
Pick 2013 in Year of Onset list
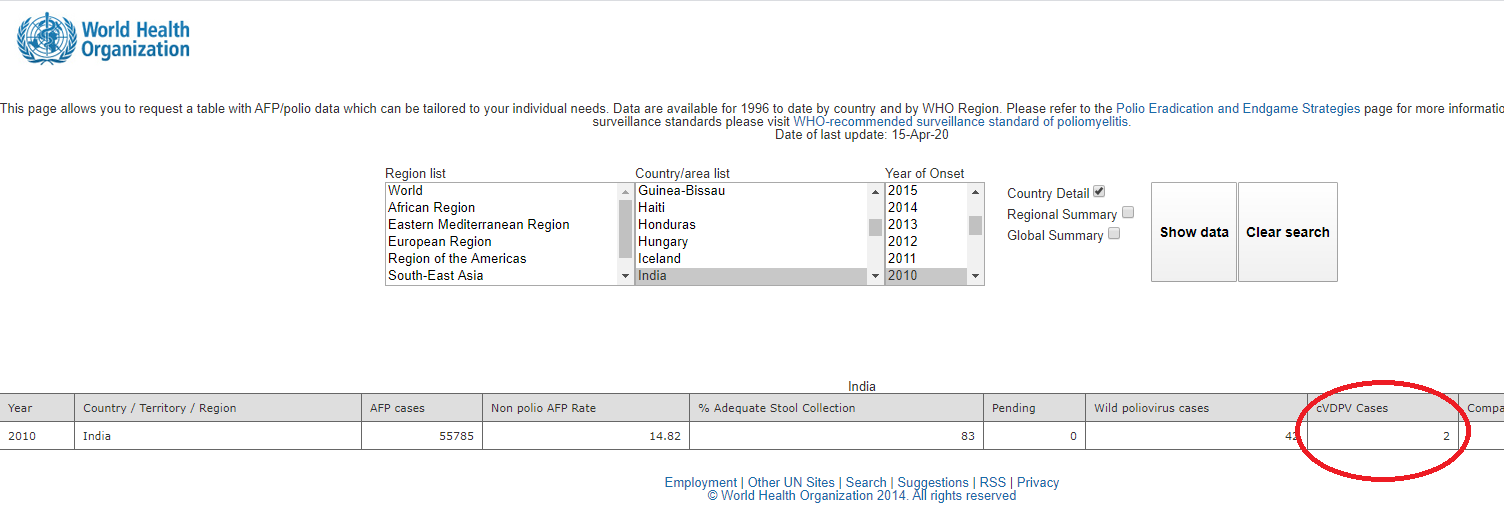[902, 225]
